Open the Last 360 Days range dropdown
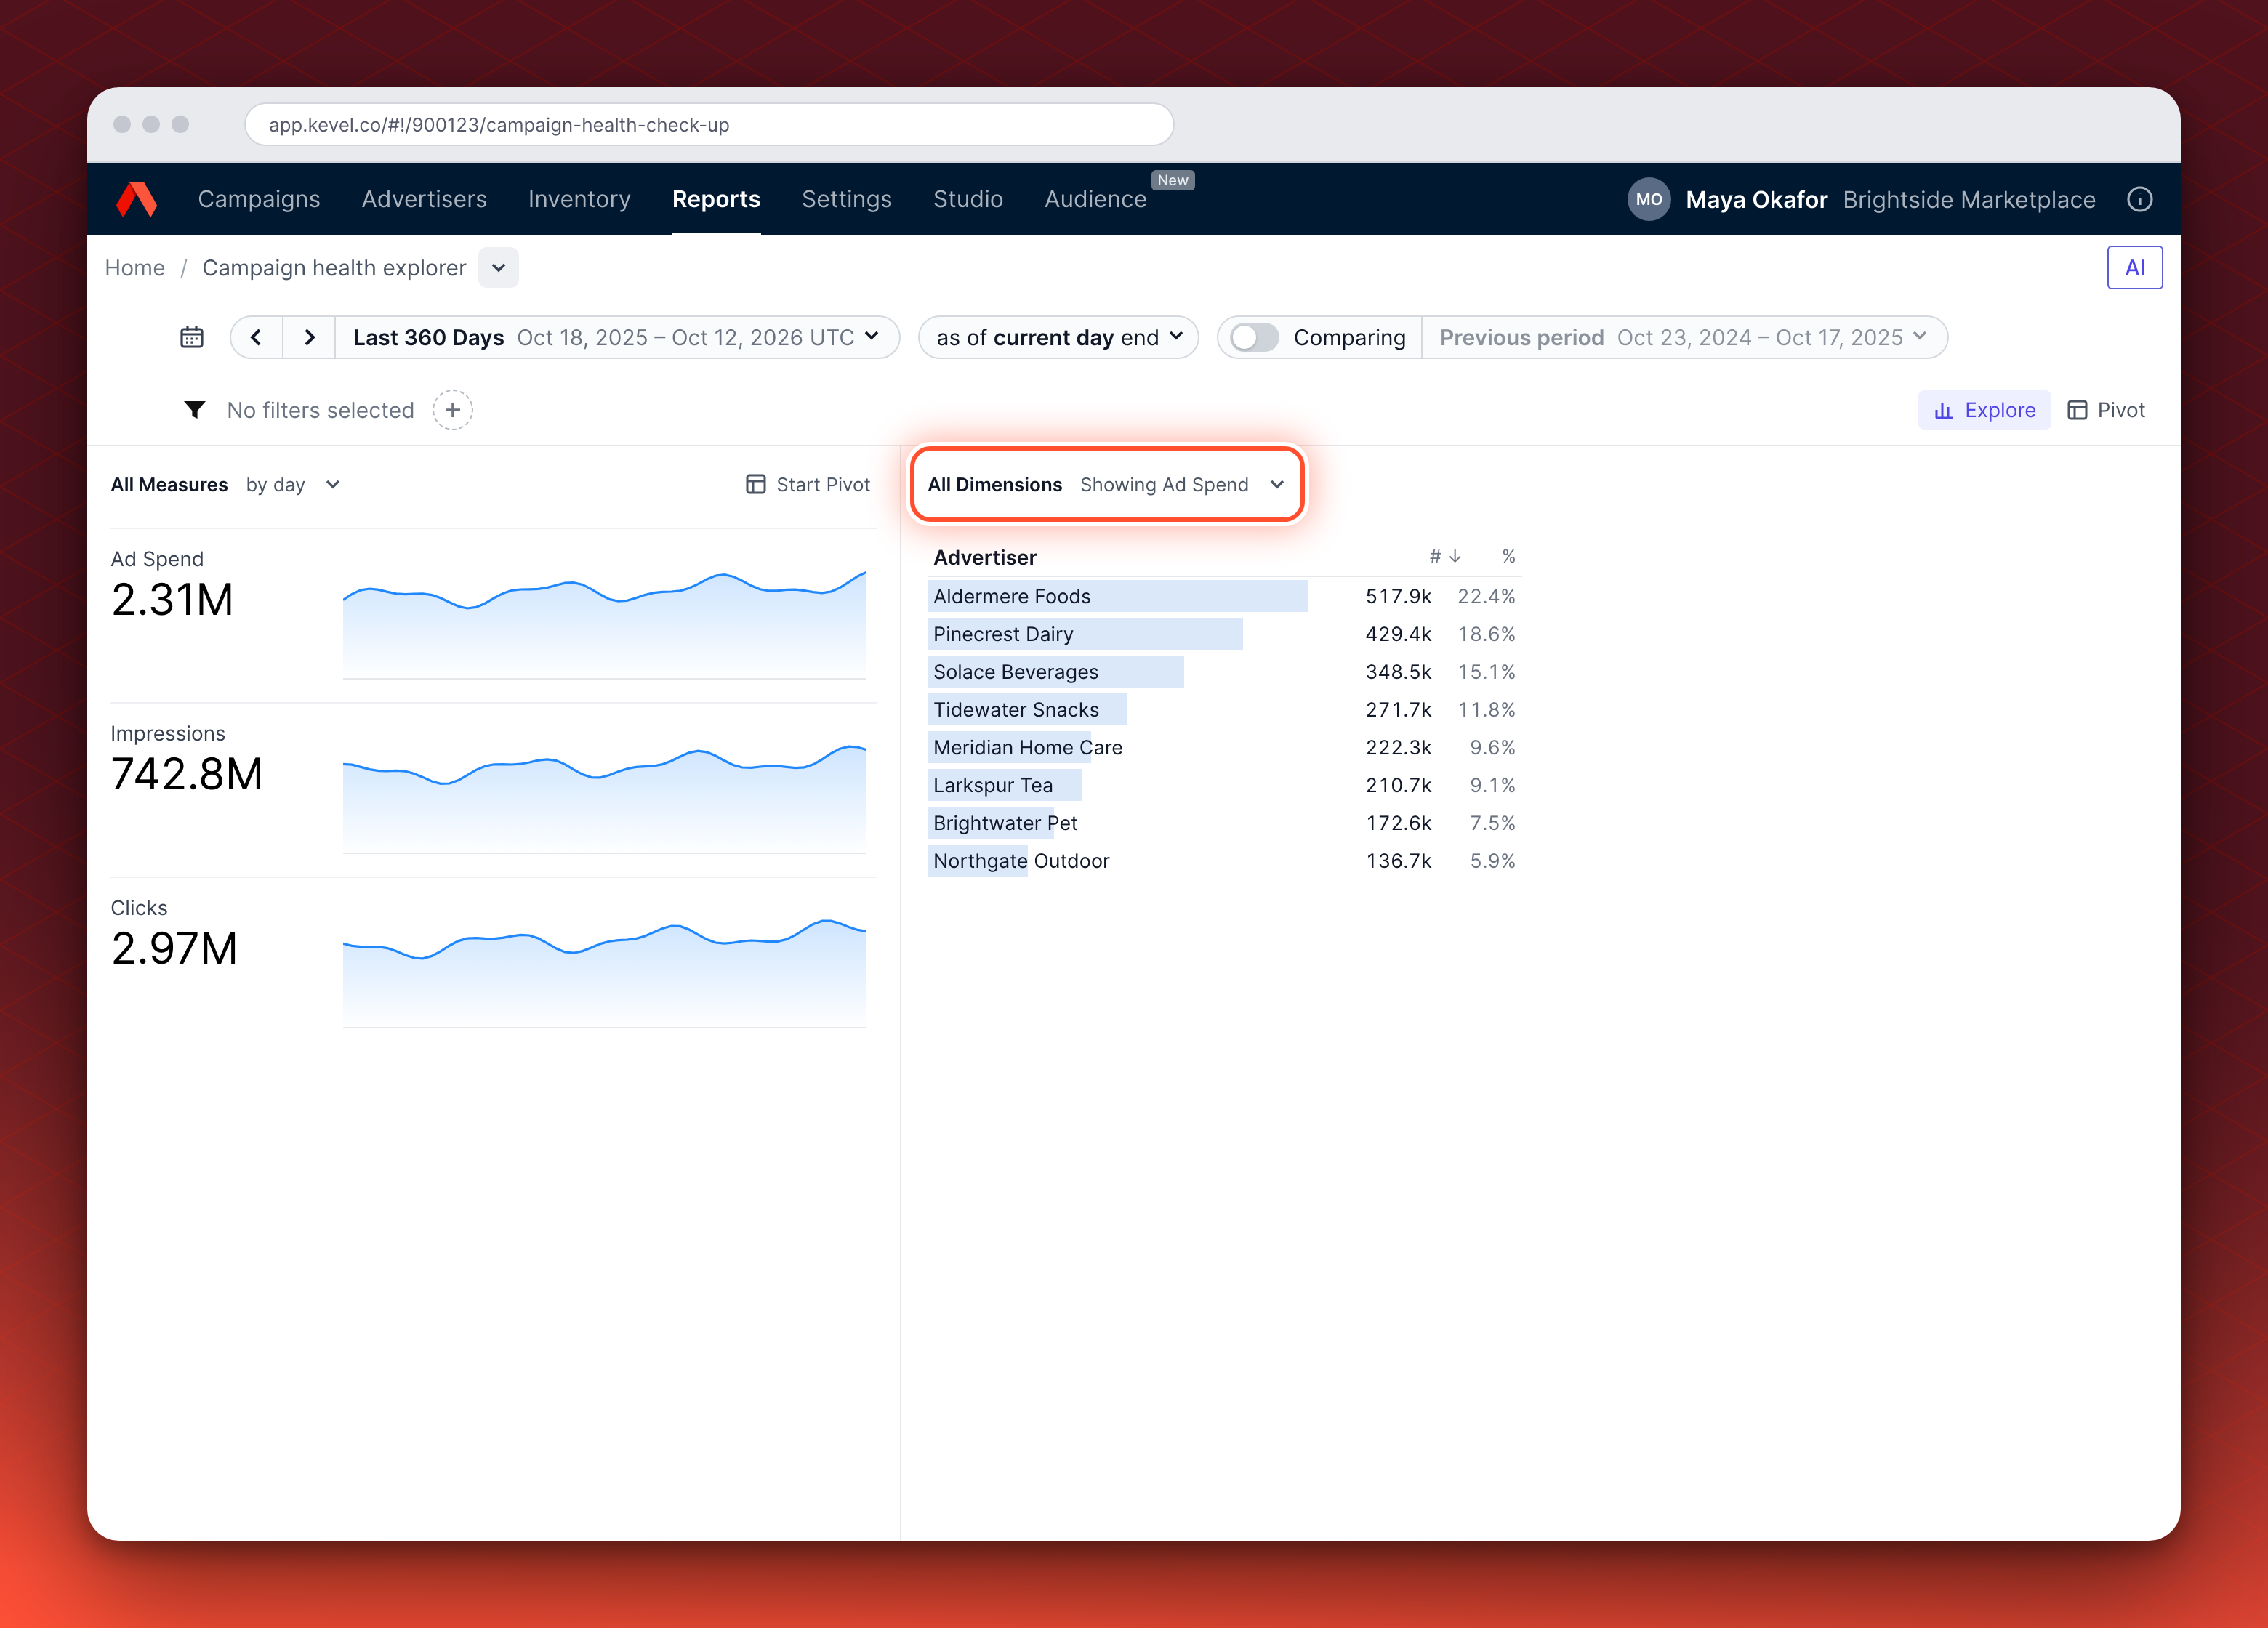 (616, 338)
